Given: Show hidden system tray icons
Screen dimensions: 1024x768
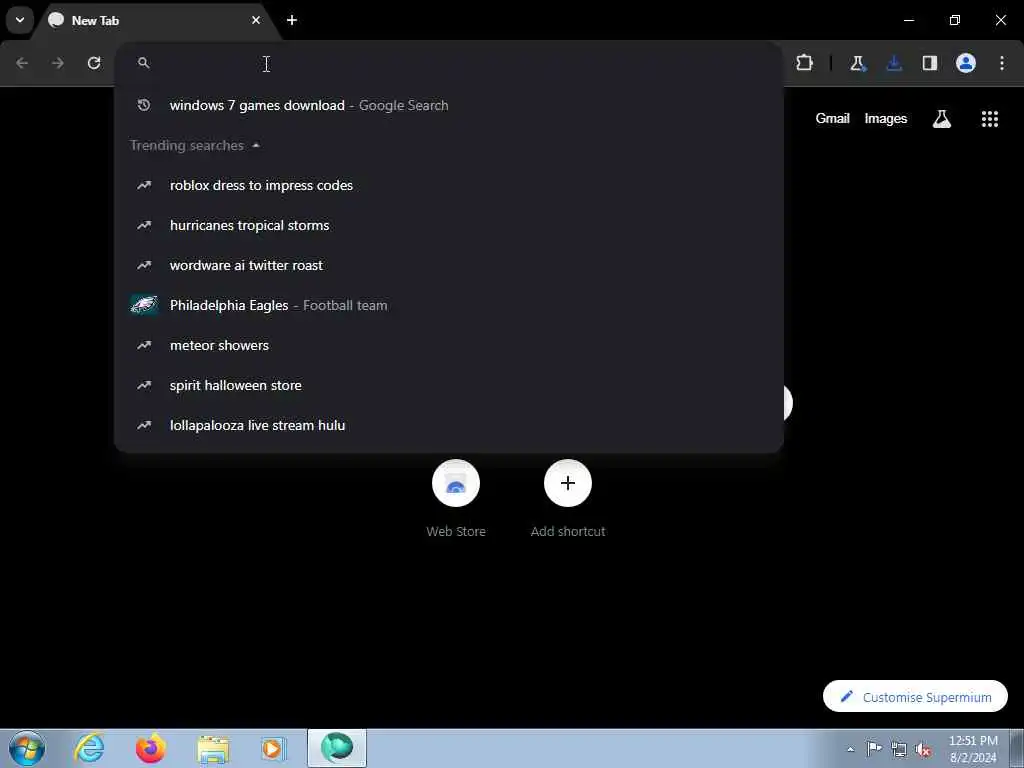Looking at the screenshot, I should click(850, 749).
